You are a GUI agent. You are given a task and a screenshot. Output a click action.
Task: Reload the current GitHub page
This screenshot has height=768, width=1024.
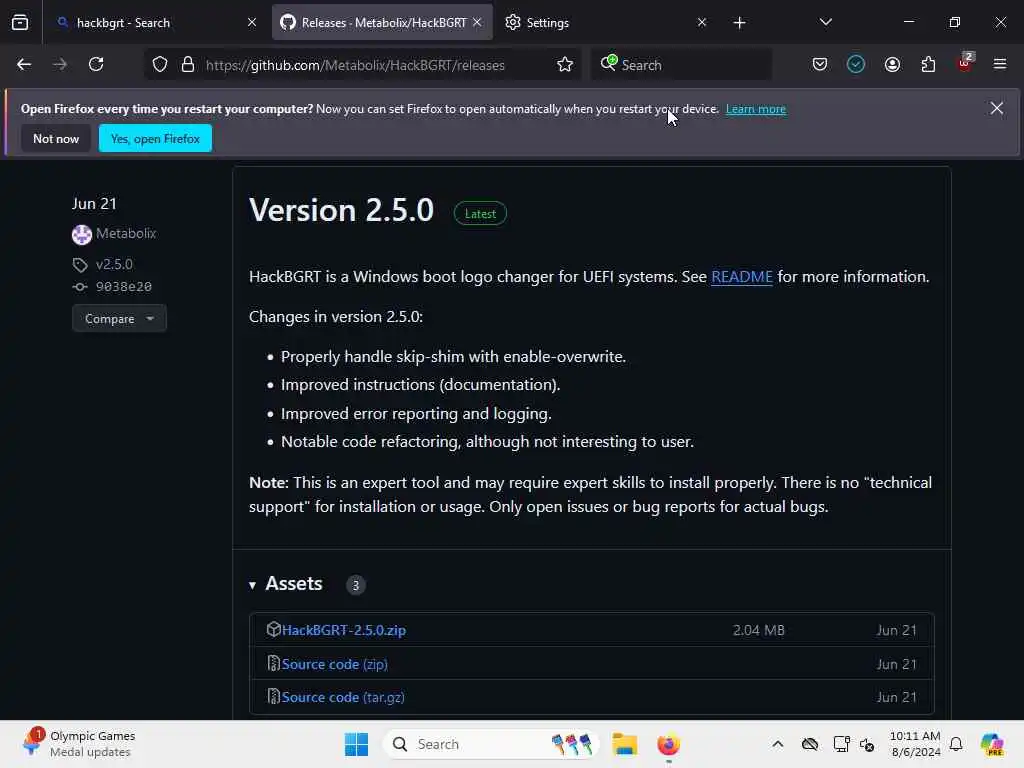(x=96, y=64)
